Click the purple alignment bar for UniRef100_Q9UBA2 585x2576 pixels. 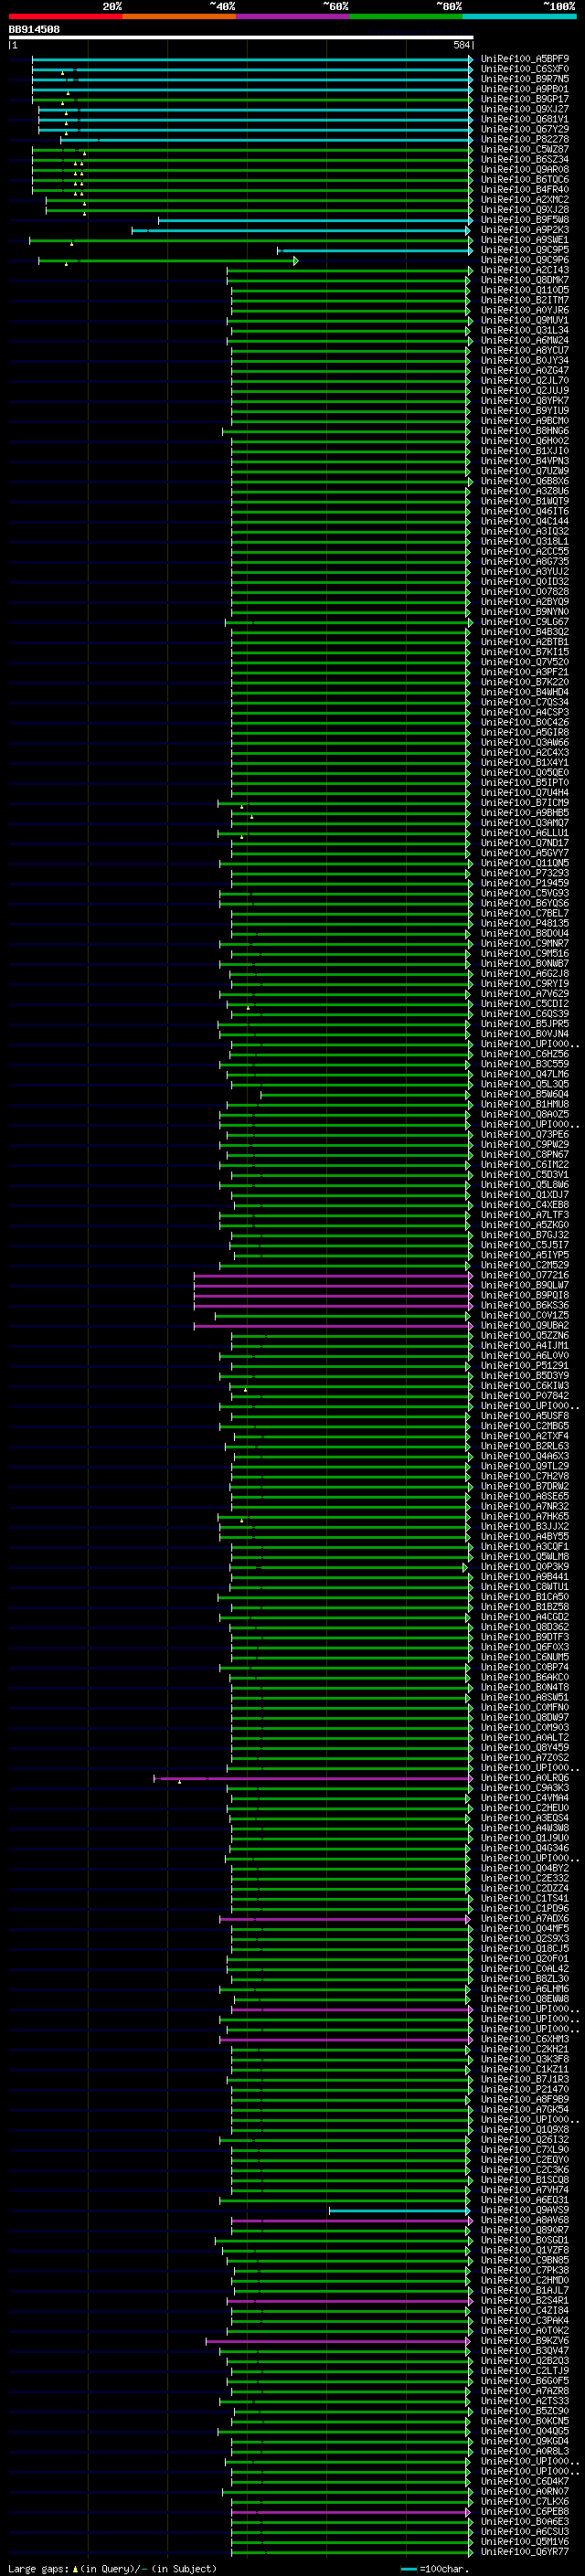coord(333,1326)
